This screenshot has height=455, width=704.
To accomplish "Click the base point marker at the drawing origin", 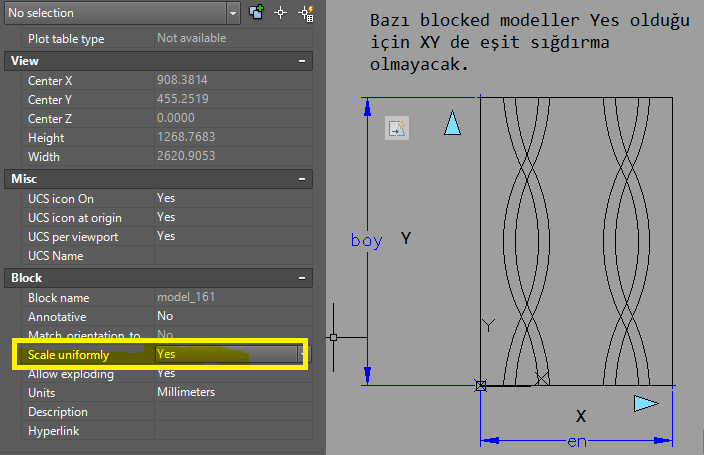I will point(481,385).
